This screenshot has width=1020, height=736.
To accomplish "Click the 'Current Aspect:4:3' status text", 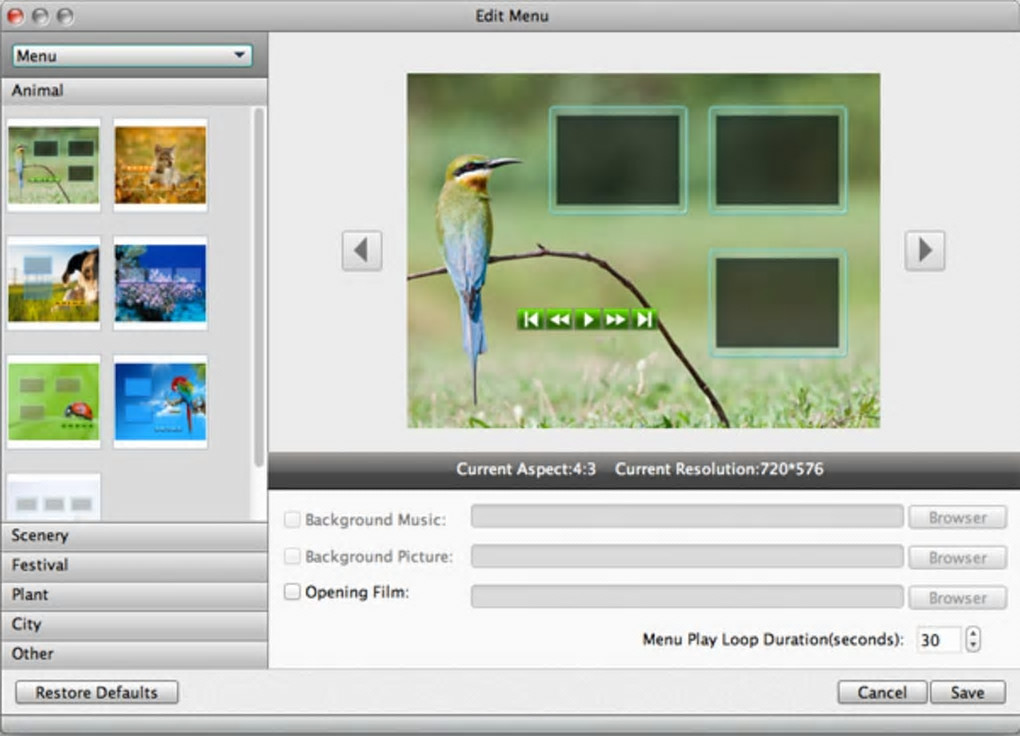I will coord(526,469).
